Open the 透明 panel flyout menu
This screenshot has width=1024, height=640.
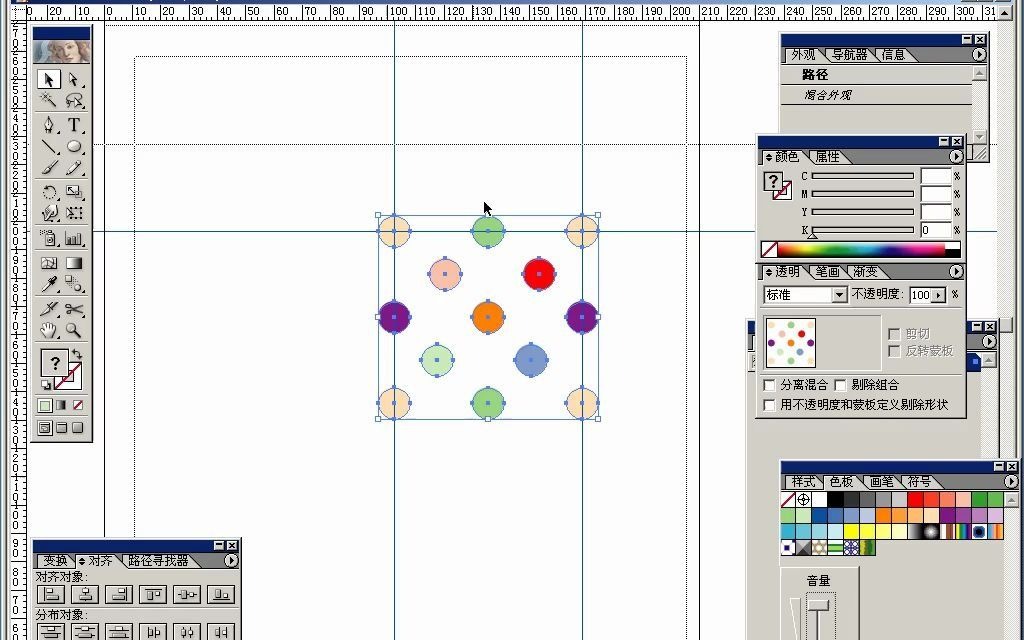click(x=956, y=271)
